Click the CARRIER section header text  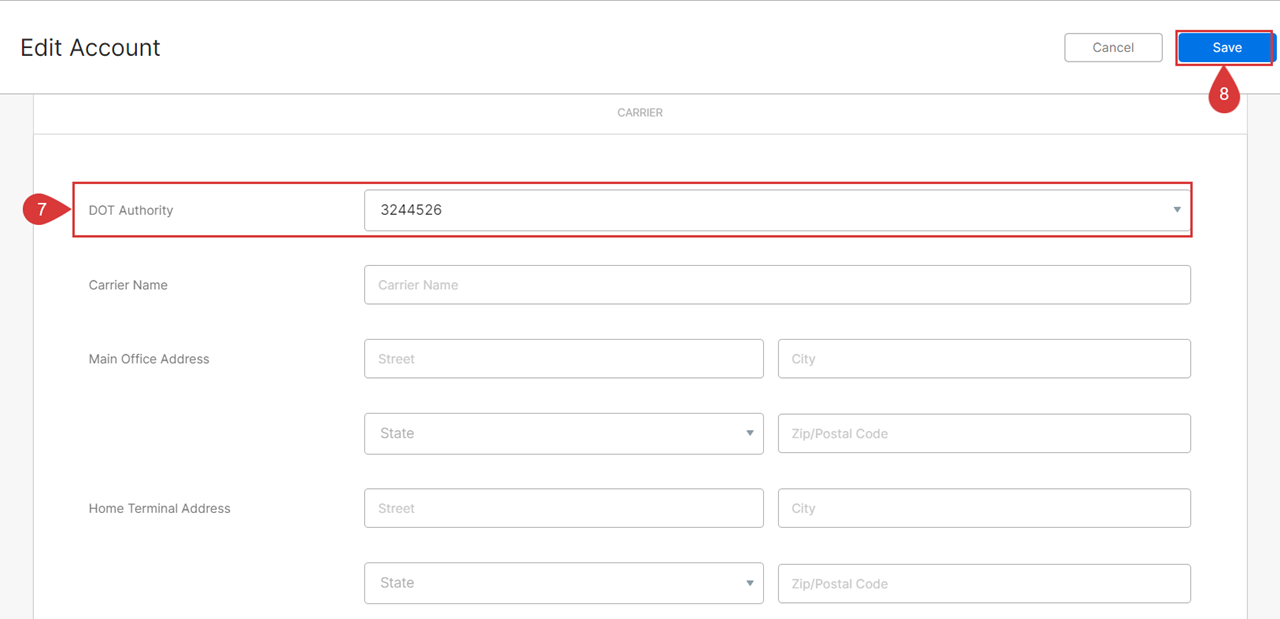point(640,113)
